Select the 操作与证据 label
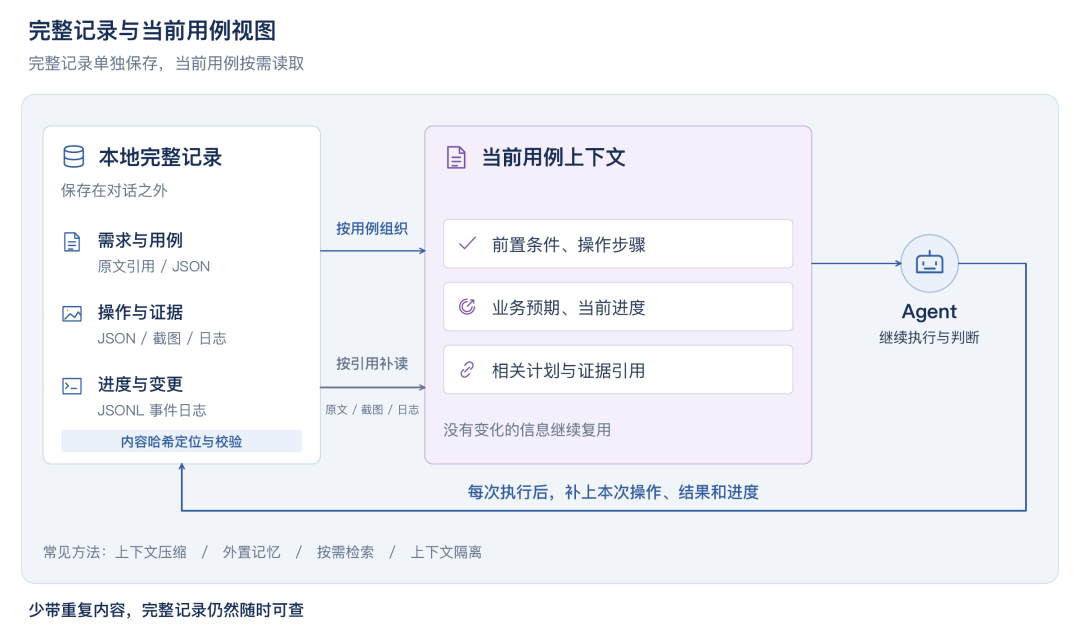This screenshot has width=1080, height=639. [140, 313]
